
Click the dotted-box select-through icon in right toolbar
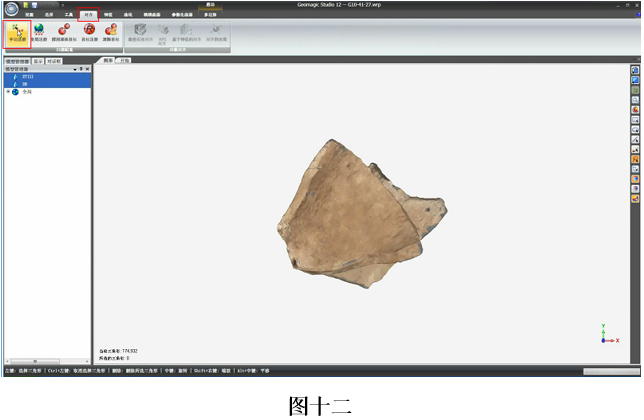click(x=635, y=169)
